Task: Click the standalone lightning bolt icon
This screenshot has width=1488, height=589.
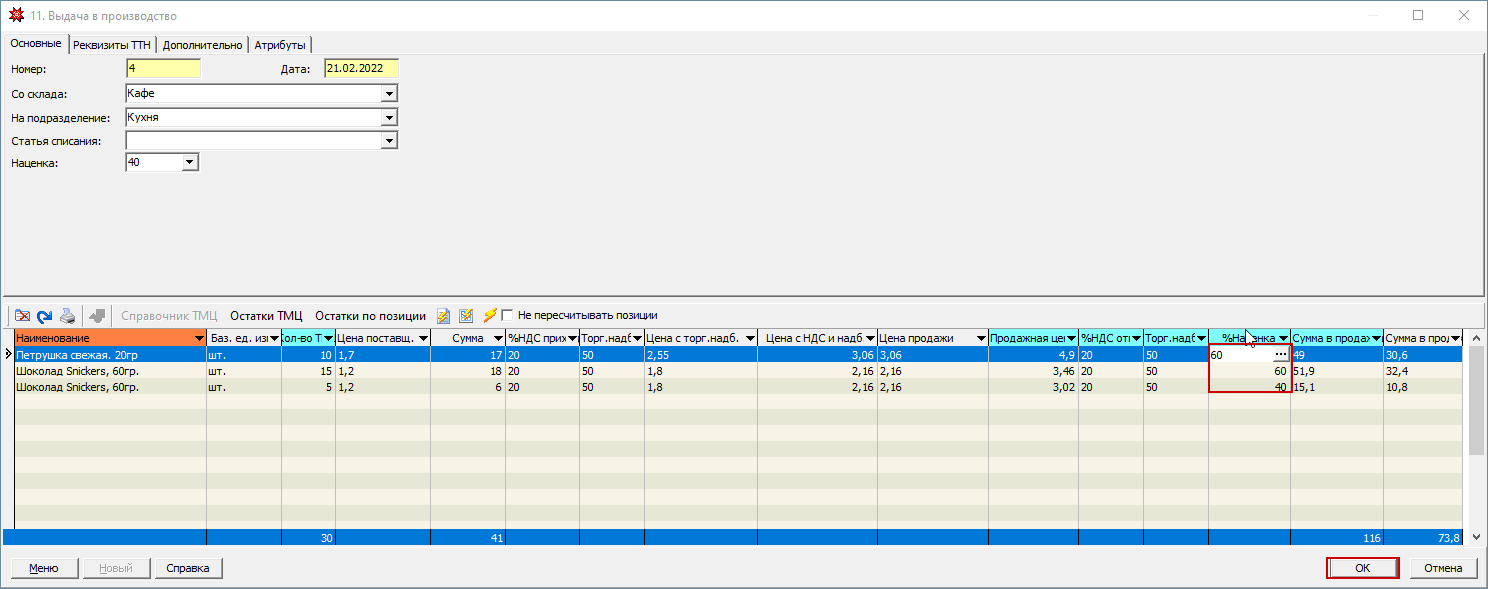Action: [489, 316]
